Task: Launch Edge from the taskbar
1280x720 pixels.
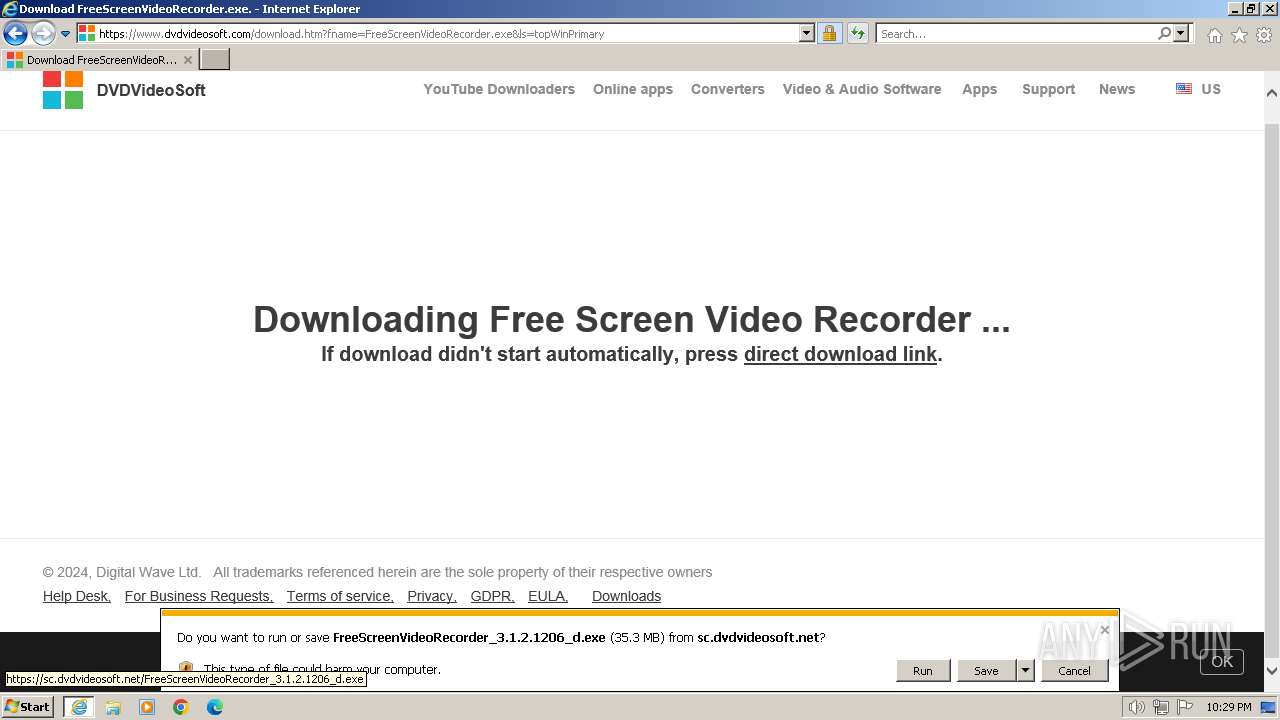Action: (215, 707)
